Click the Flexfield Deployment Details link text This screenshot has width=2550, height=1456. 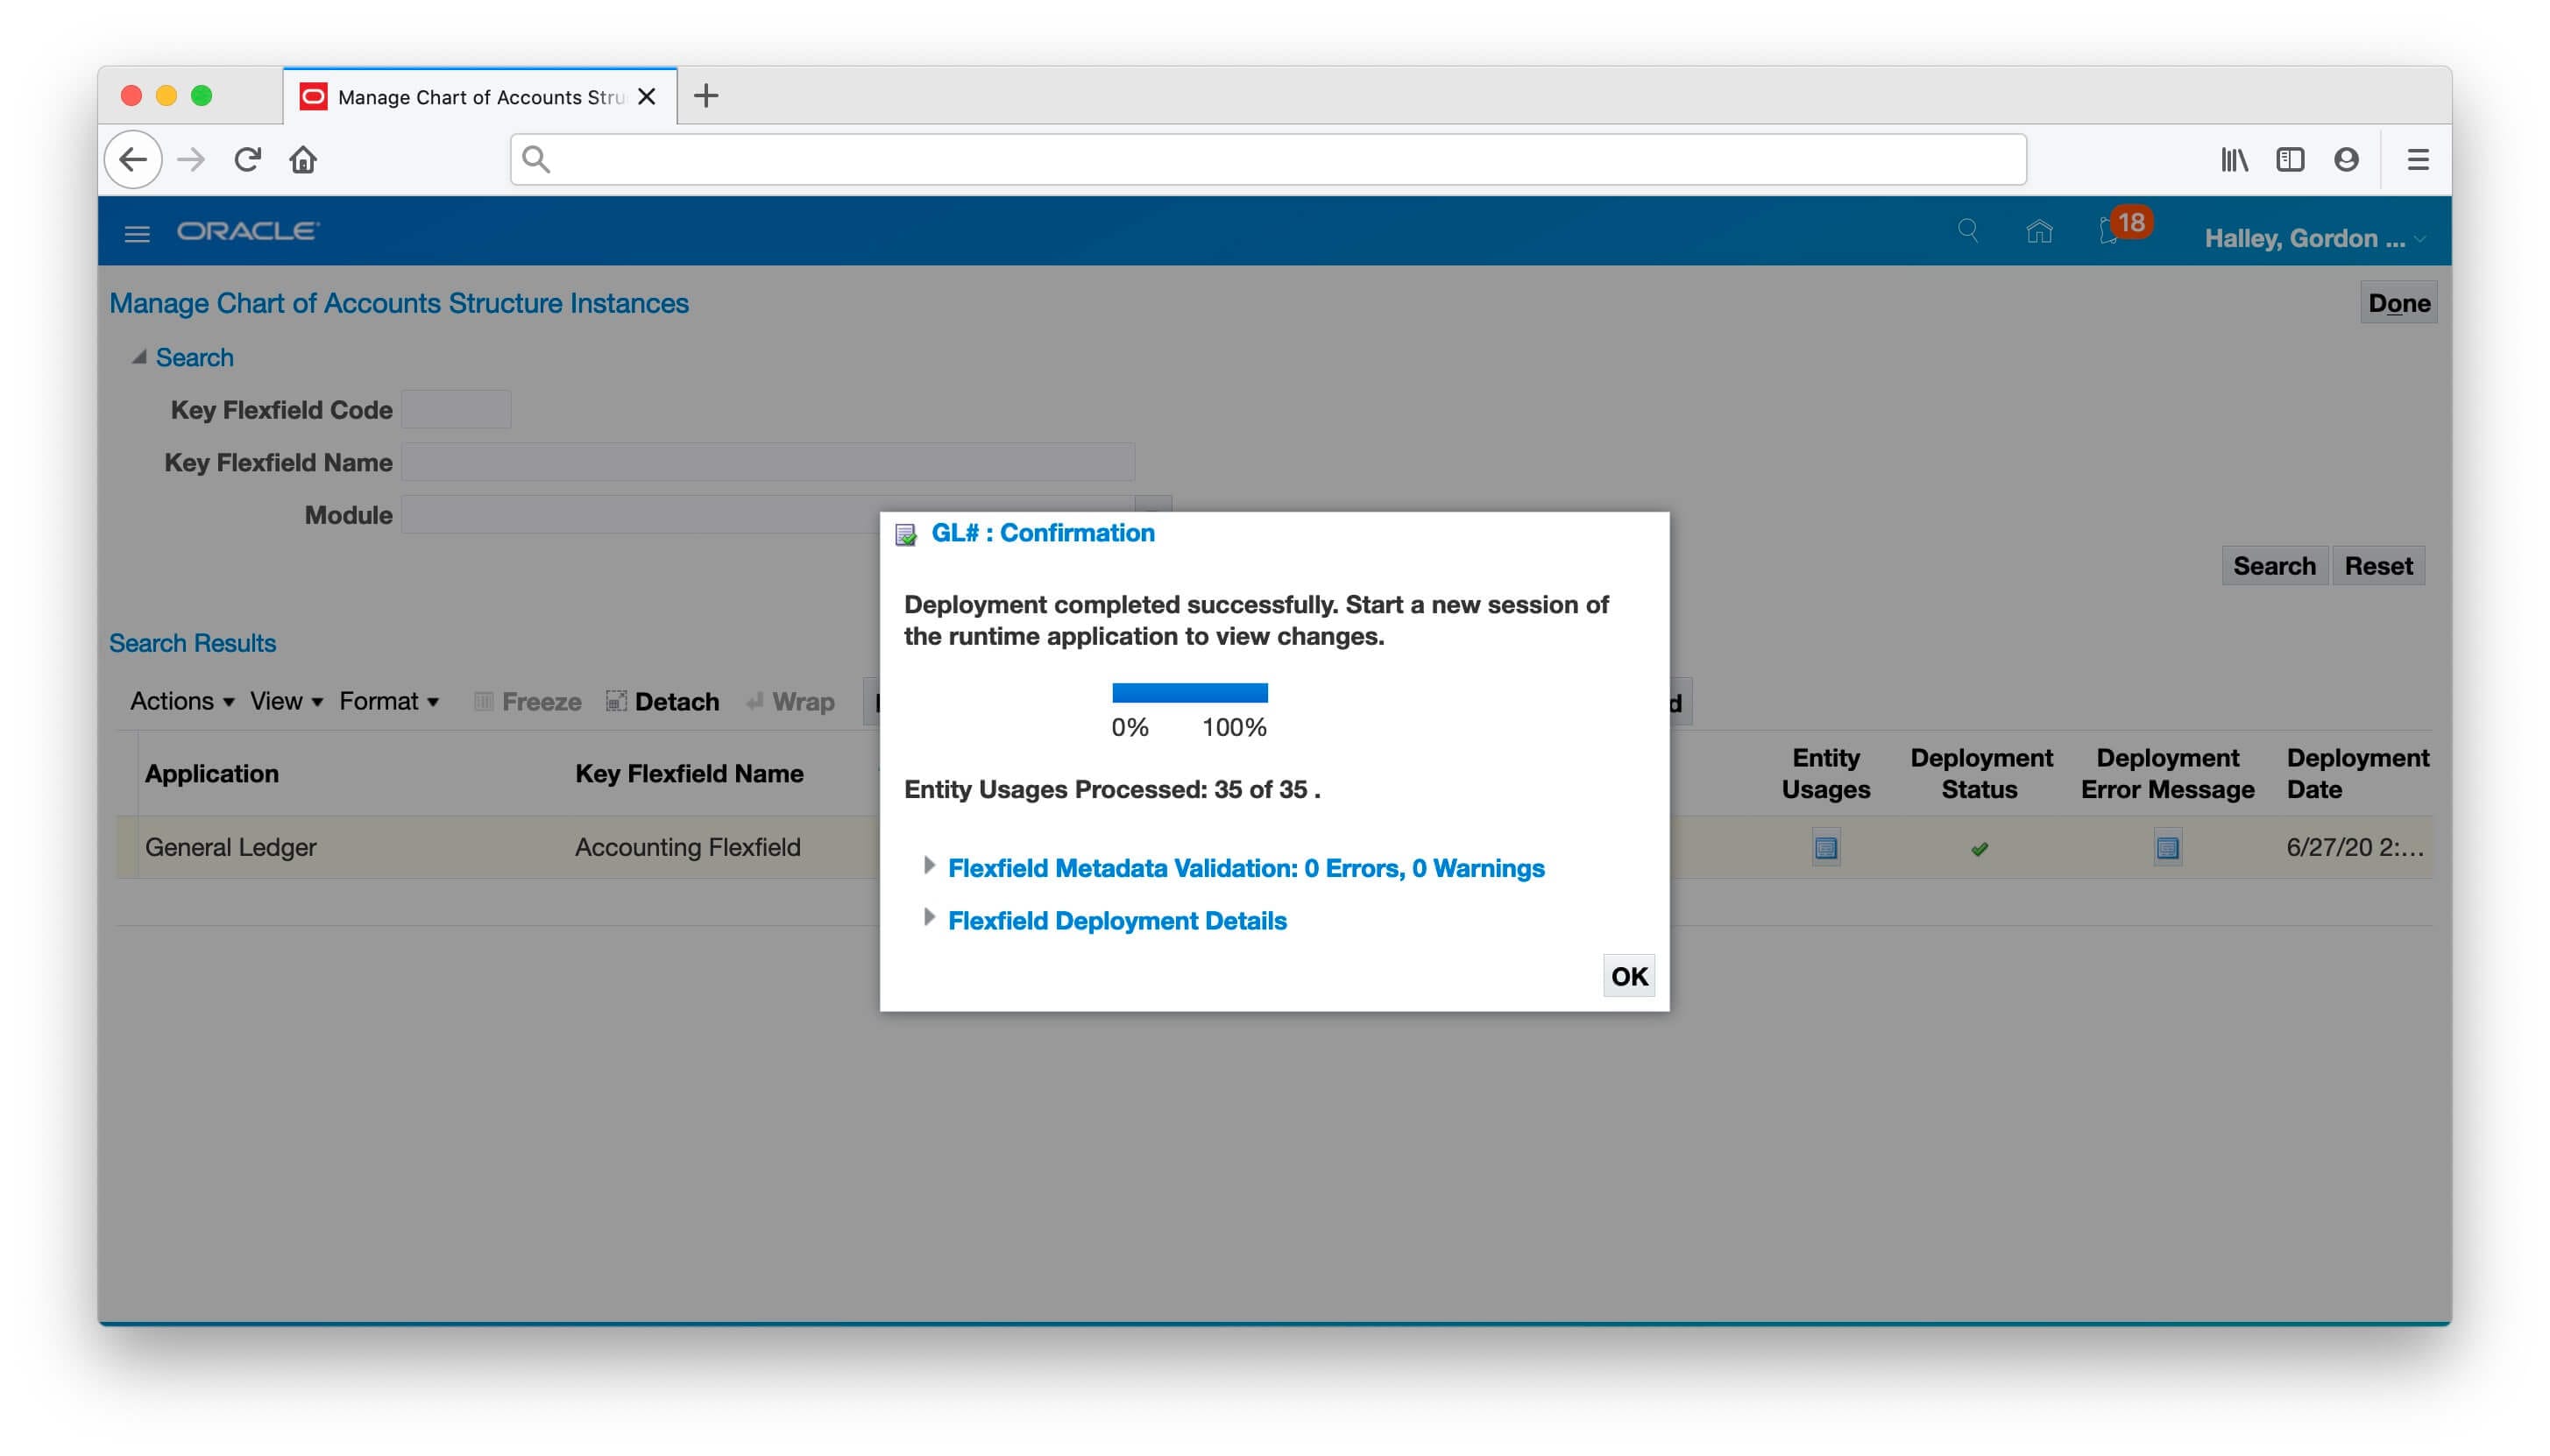pos(1117,920)
